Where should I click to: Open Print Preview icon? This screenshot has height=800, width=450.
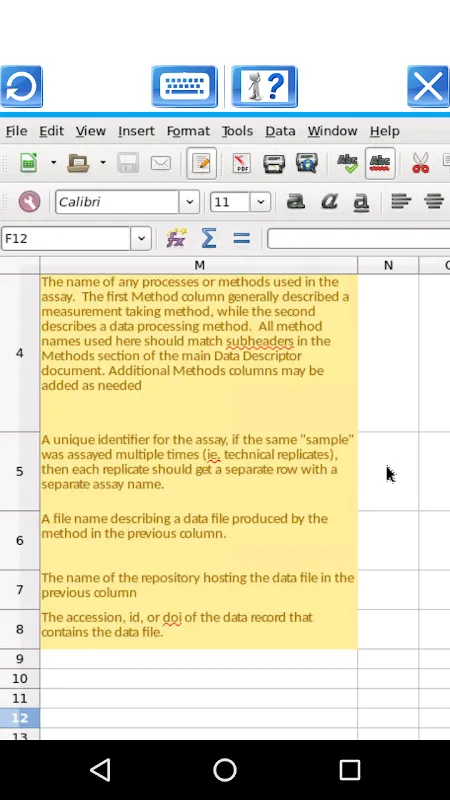(307, 163)
